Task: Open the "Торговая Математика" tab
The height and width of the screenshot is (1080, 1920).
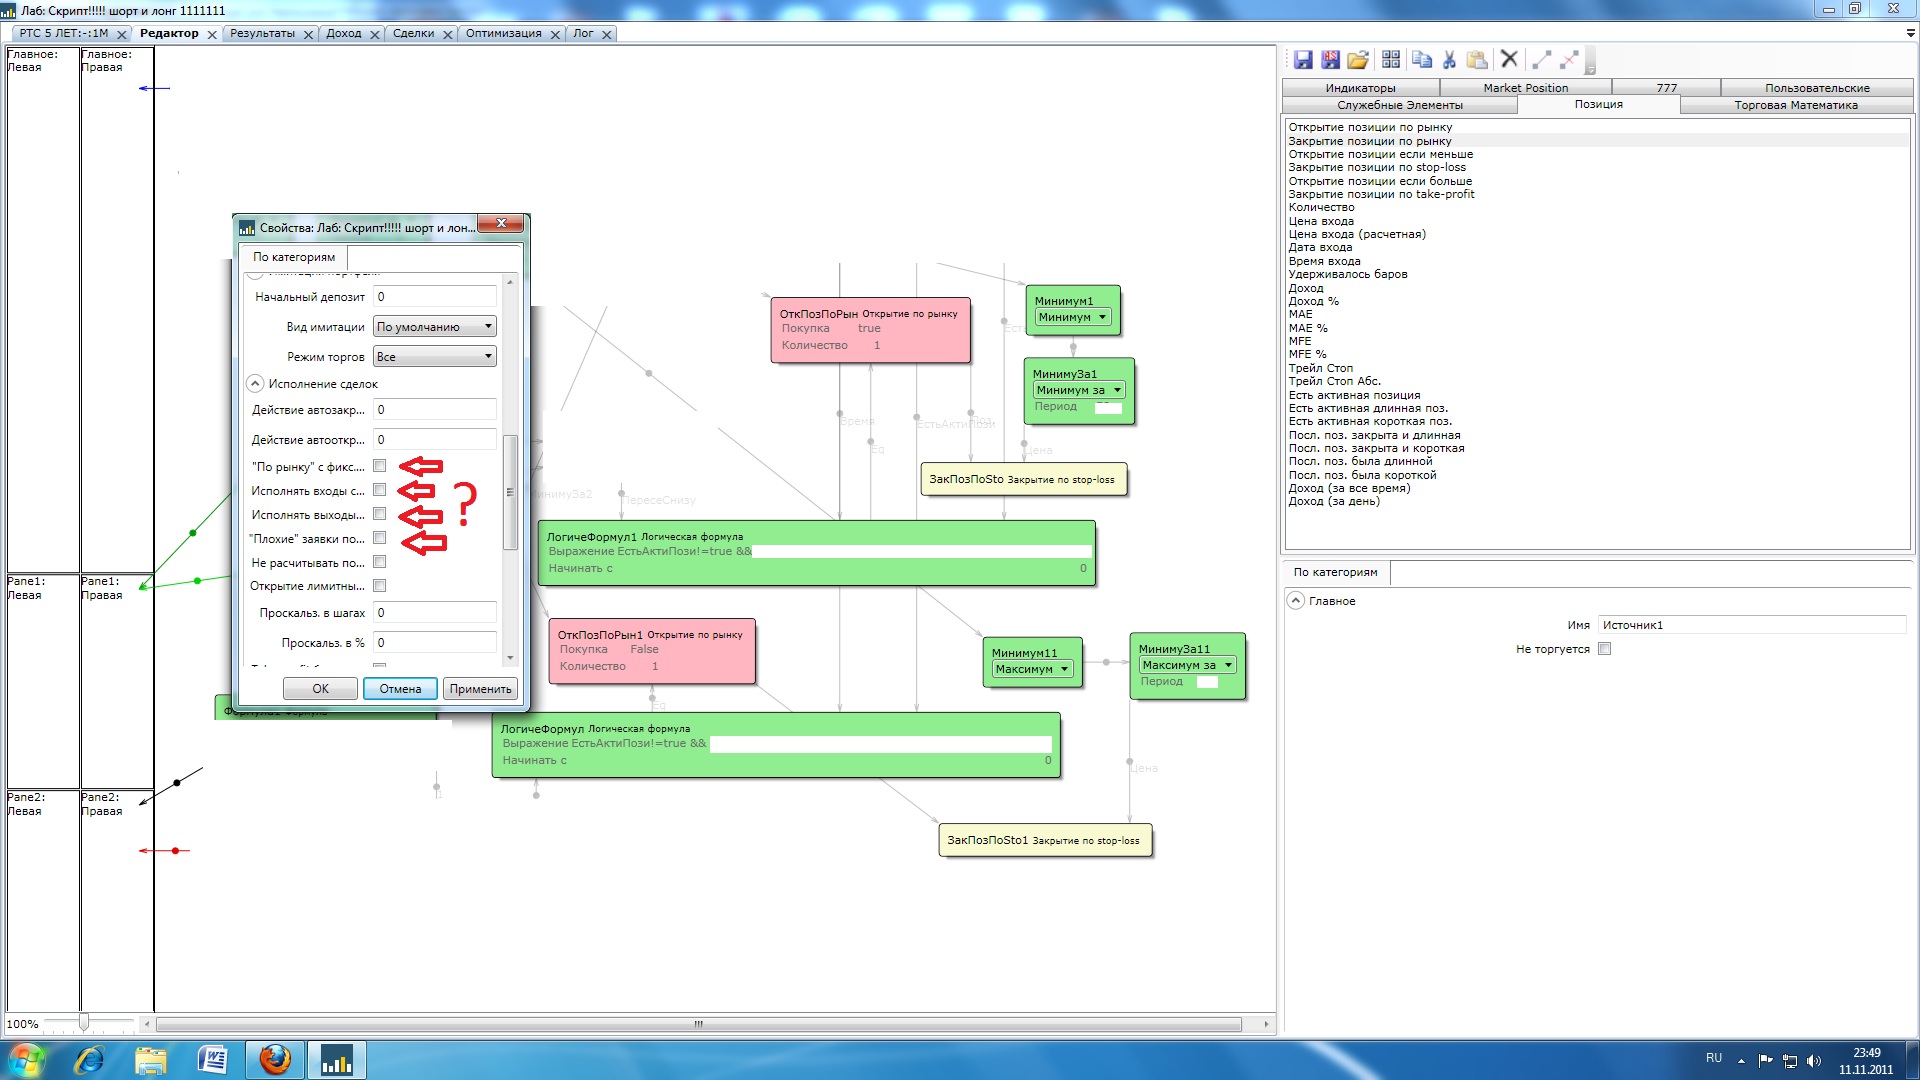Action: tap(1795, 105)
